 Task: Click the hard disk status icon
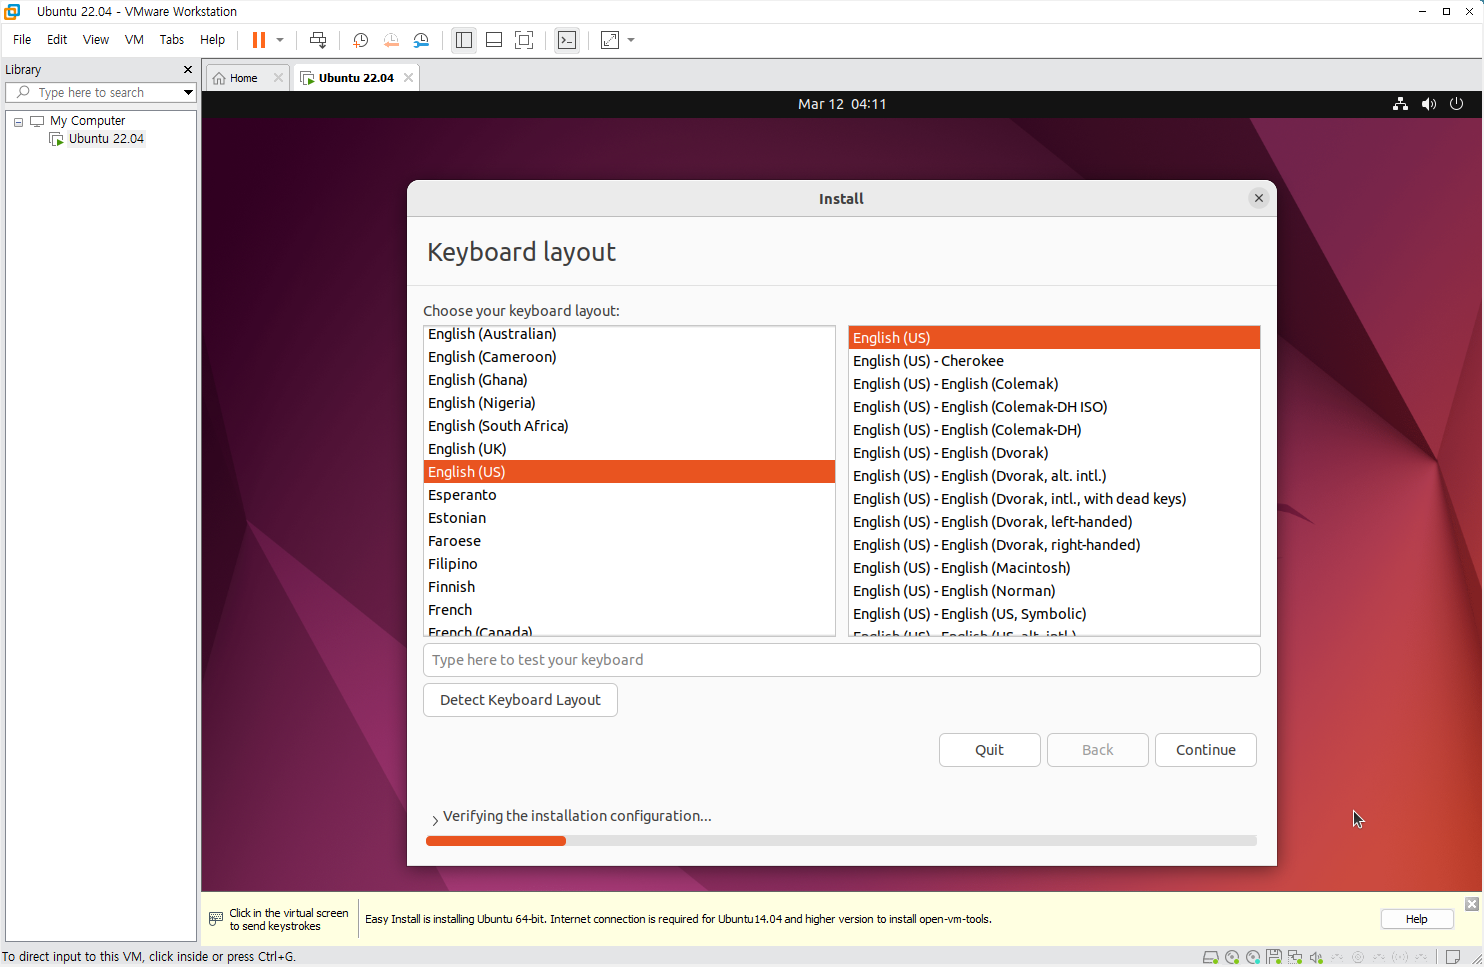[1210, 957]
